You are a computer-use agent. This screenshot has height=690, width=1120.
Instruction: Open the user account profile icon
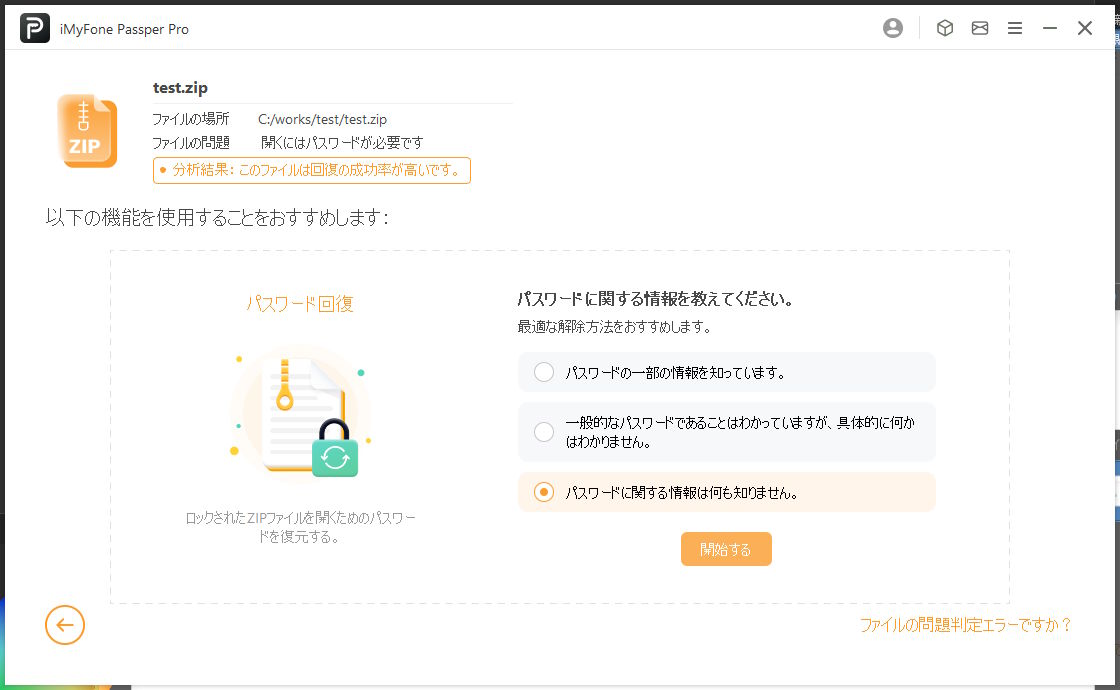pos(893,29)
